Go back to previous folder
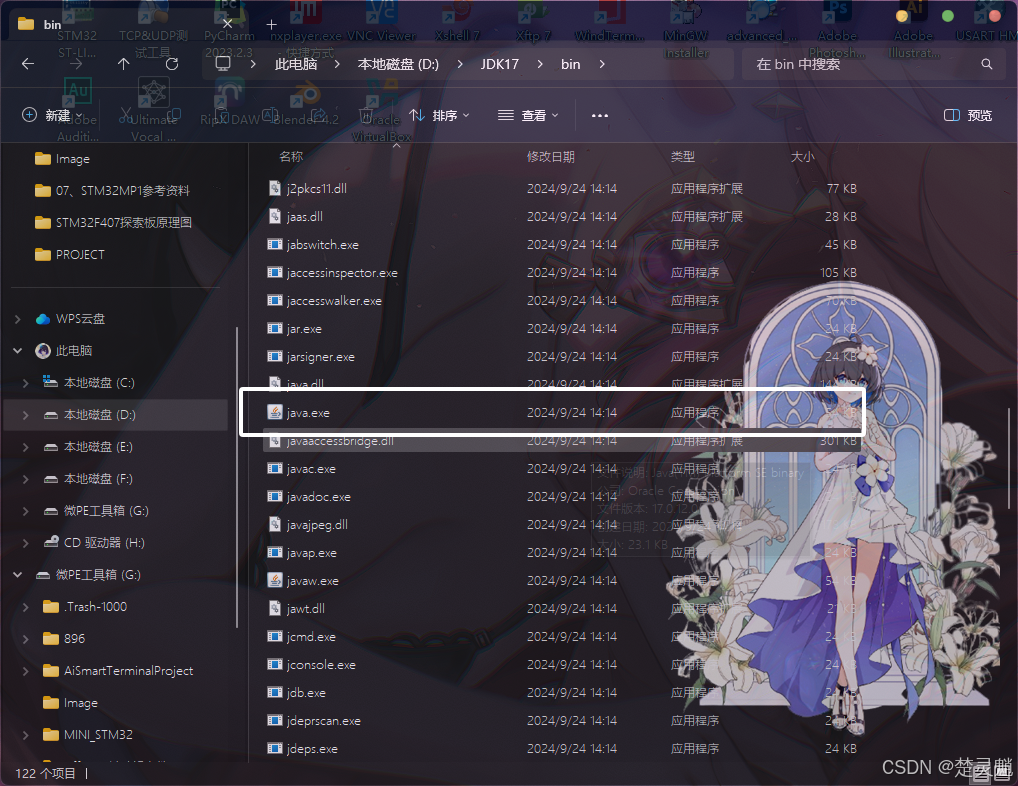 [x=28, y=64]
